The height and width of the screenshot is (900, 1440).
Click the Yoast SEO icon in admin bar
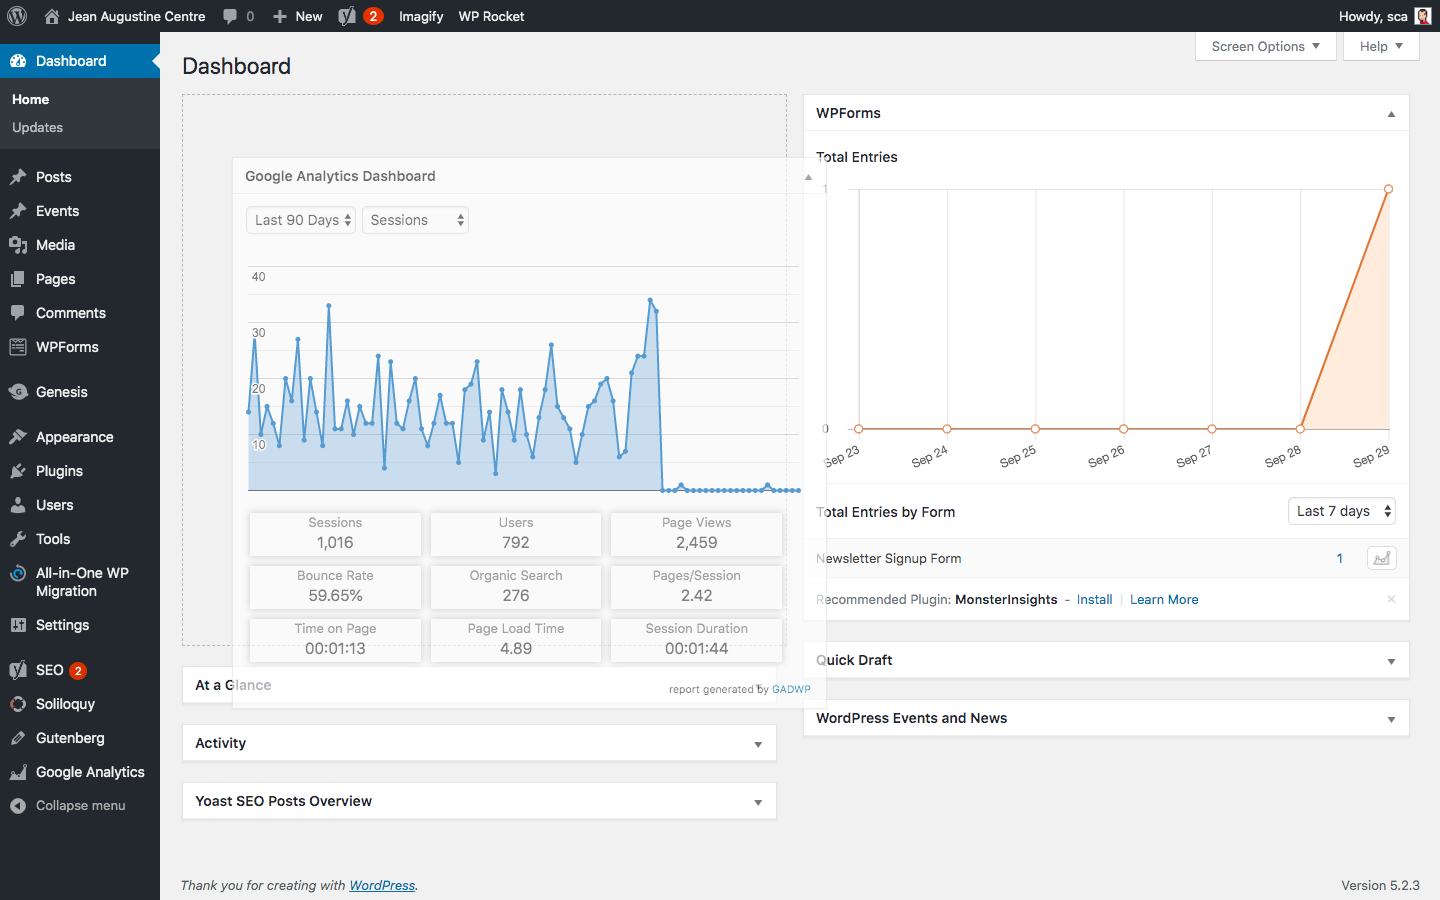pos(348,16)
